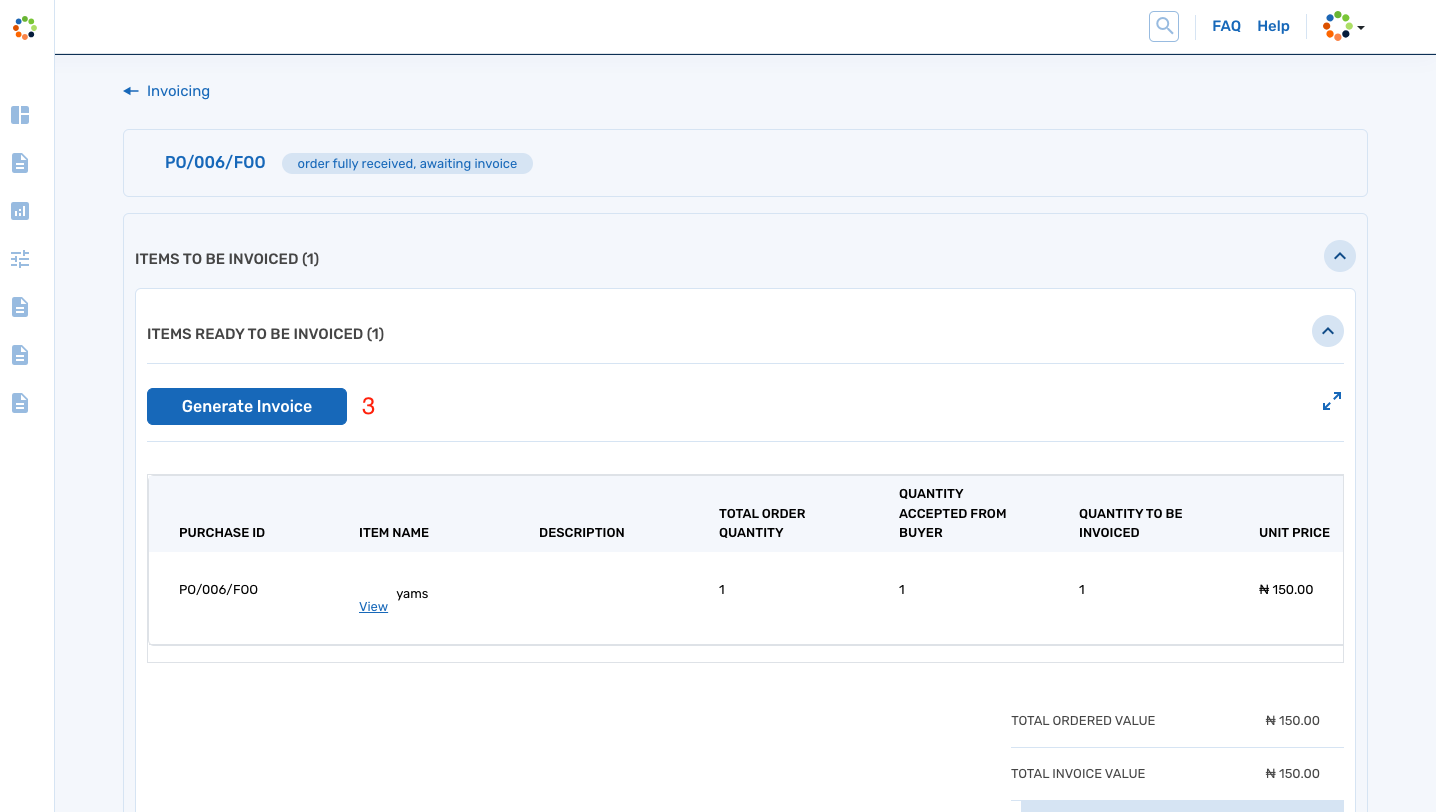Click document icon directly below dashboard icon
The height and width of the screenshot is (812, 1436).
20,163
